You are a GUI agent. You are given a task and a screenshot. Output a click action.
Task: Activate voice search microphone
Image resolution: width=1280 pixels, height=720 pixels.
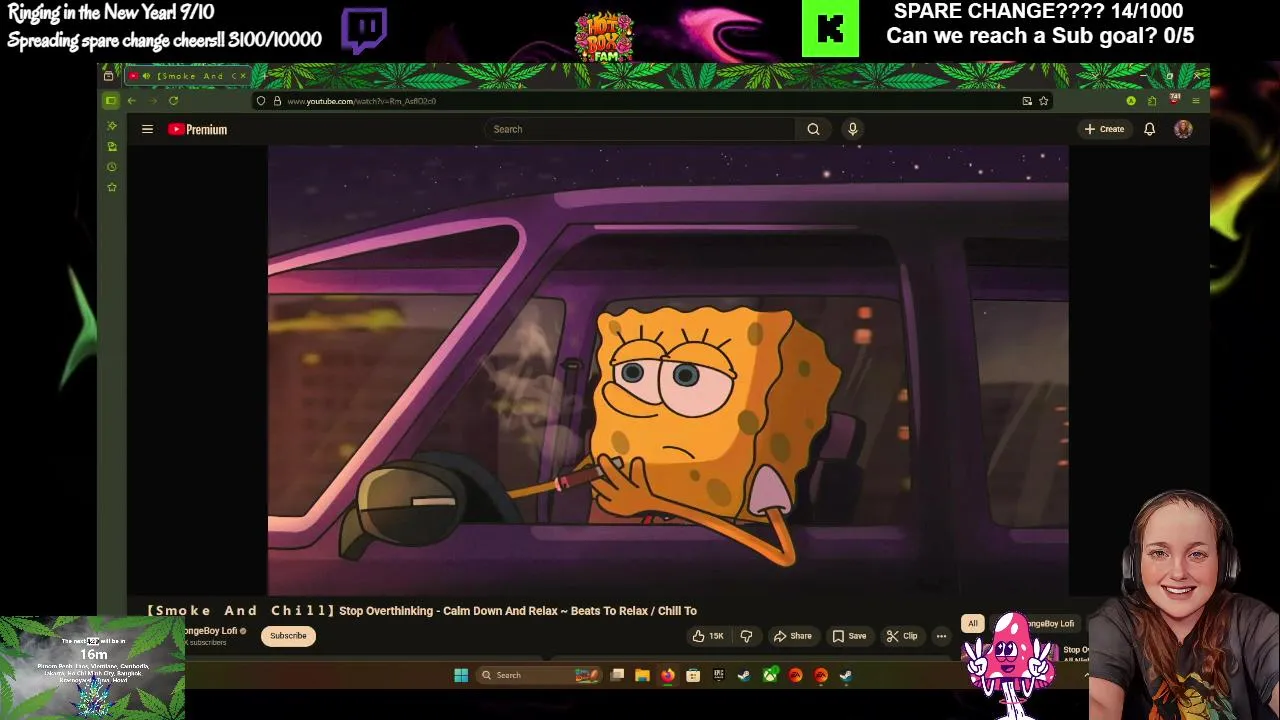coord(852,129)
